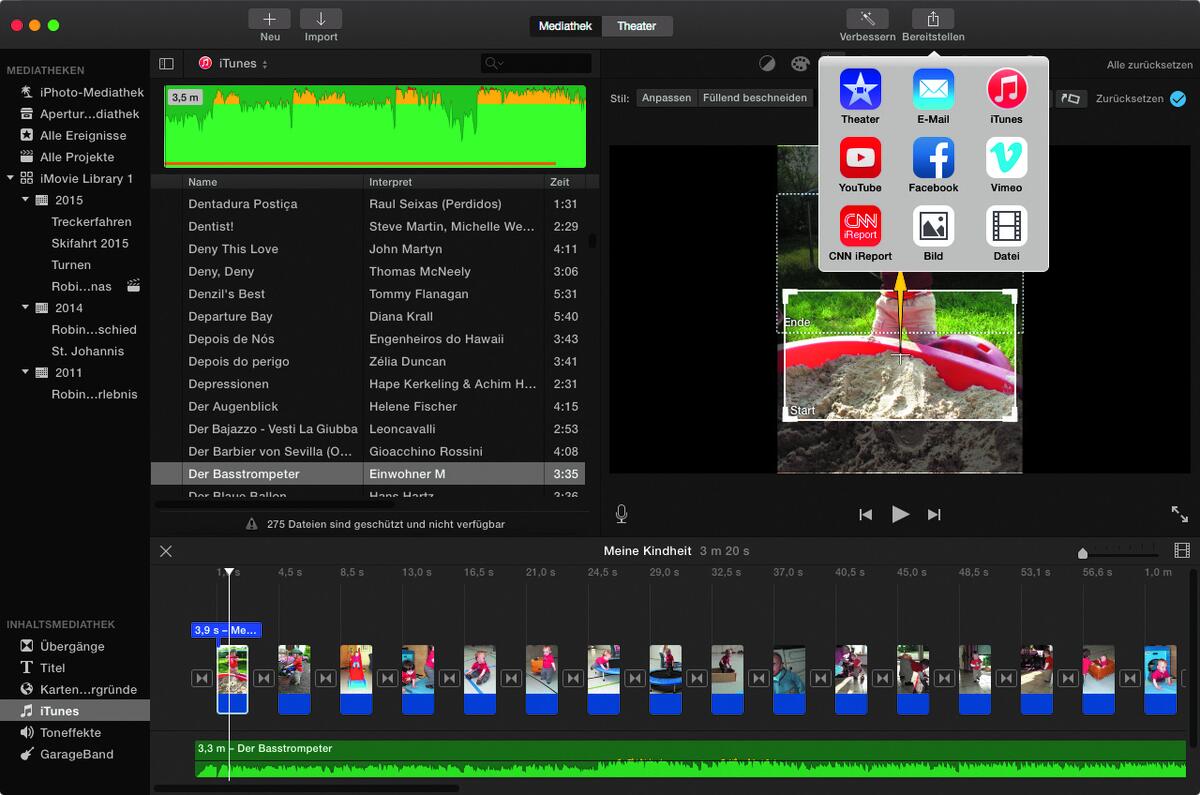Switch to Theater tab
1200x795 pixels.
[637, 26]
